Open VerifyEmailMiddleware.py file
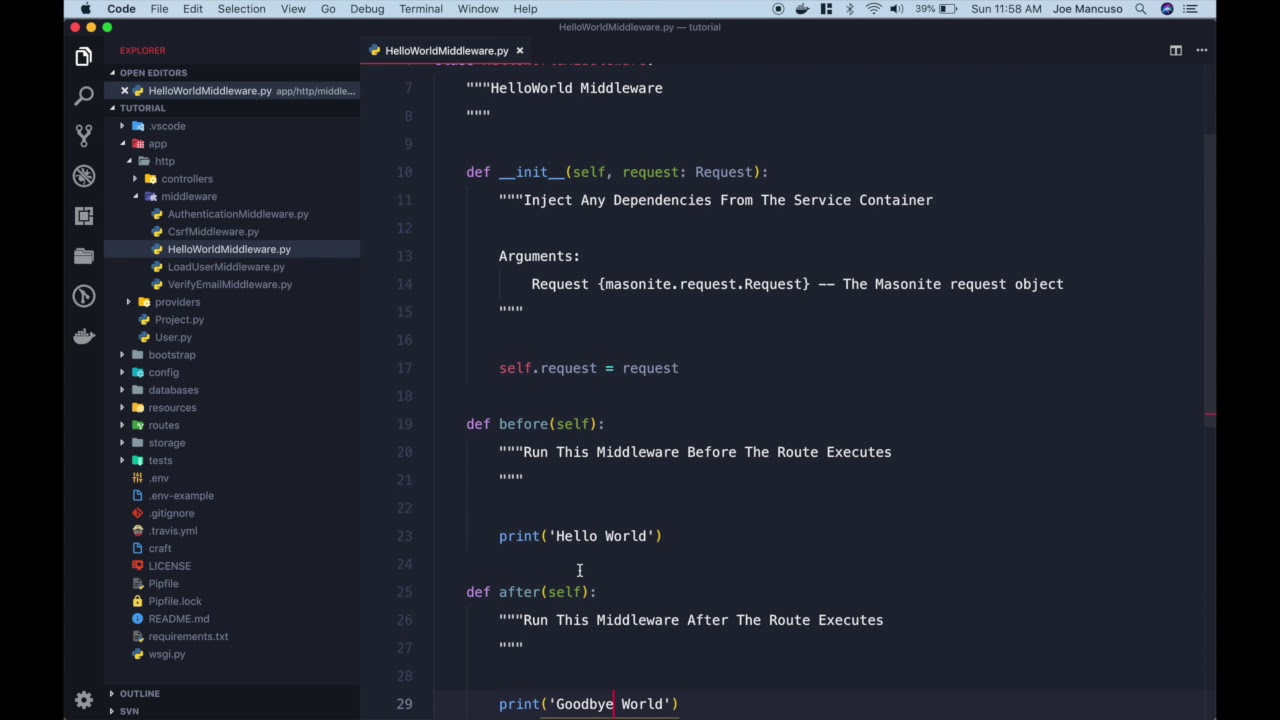The image size is (1280, 720). pyautogui.click(x=230, y=285)
